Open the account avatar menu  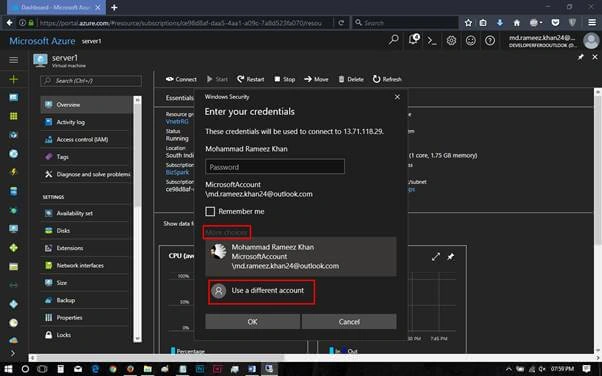click(x=591, y=41)
